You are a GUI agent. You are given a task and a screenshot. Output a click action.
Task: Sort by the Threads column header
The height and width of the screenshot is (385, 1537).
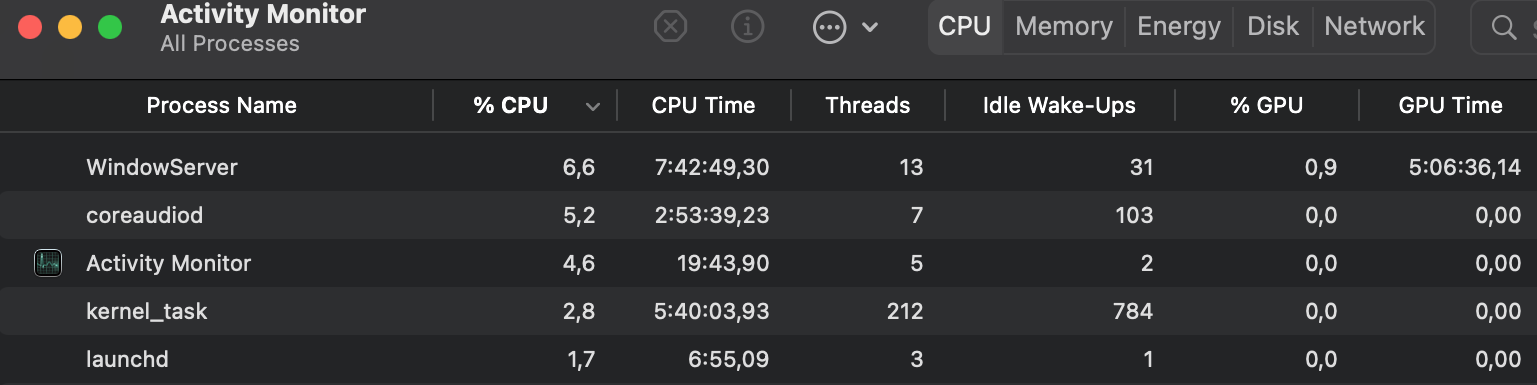point(868,106)
